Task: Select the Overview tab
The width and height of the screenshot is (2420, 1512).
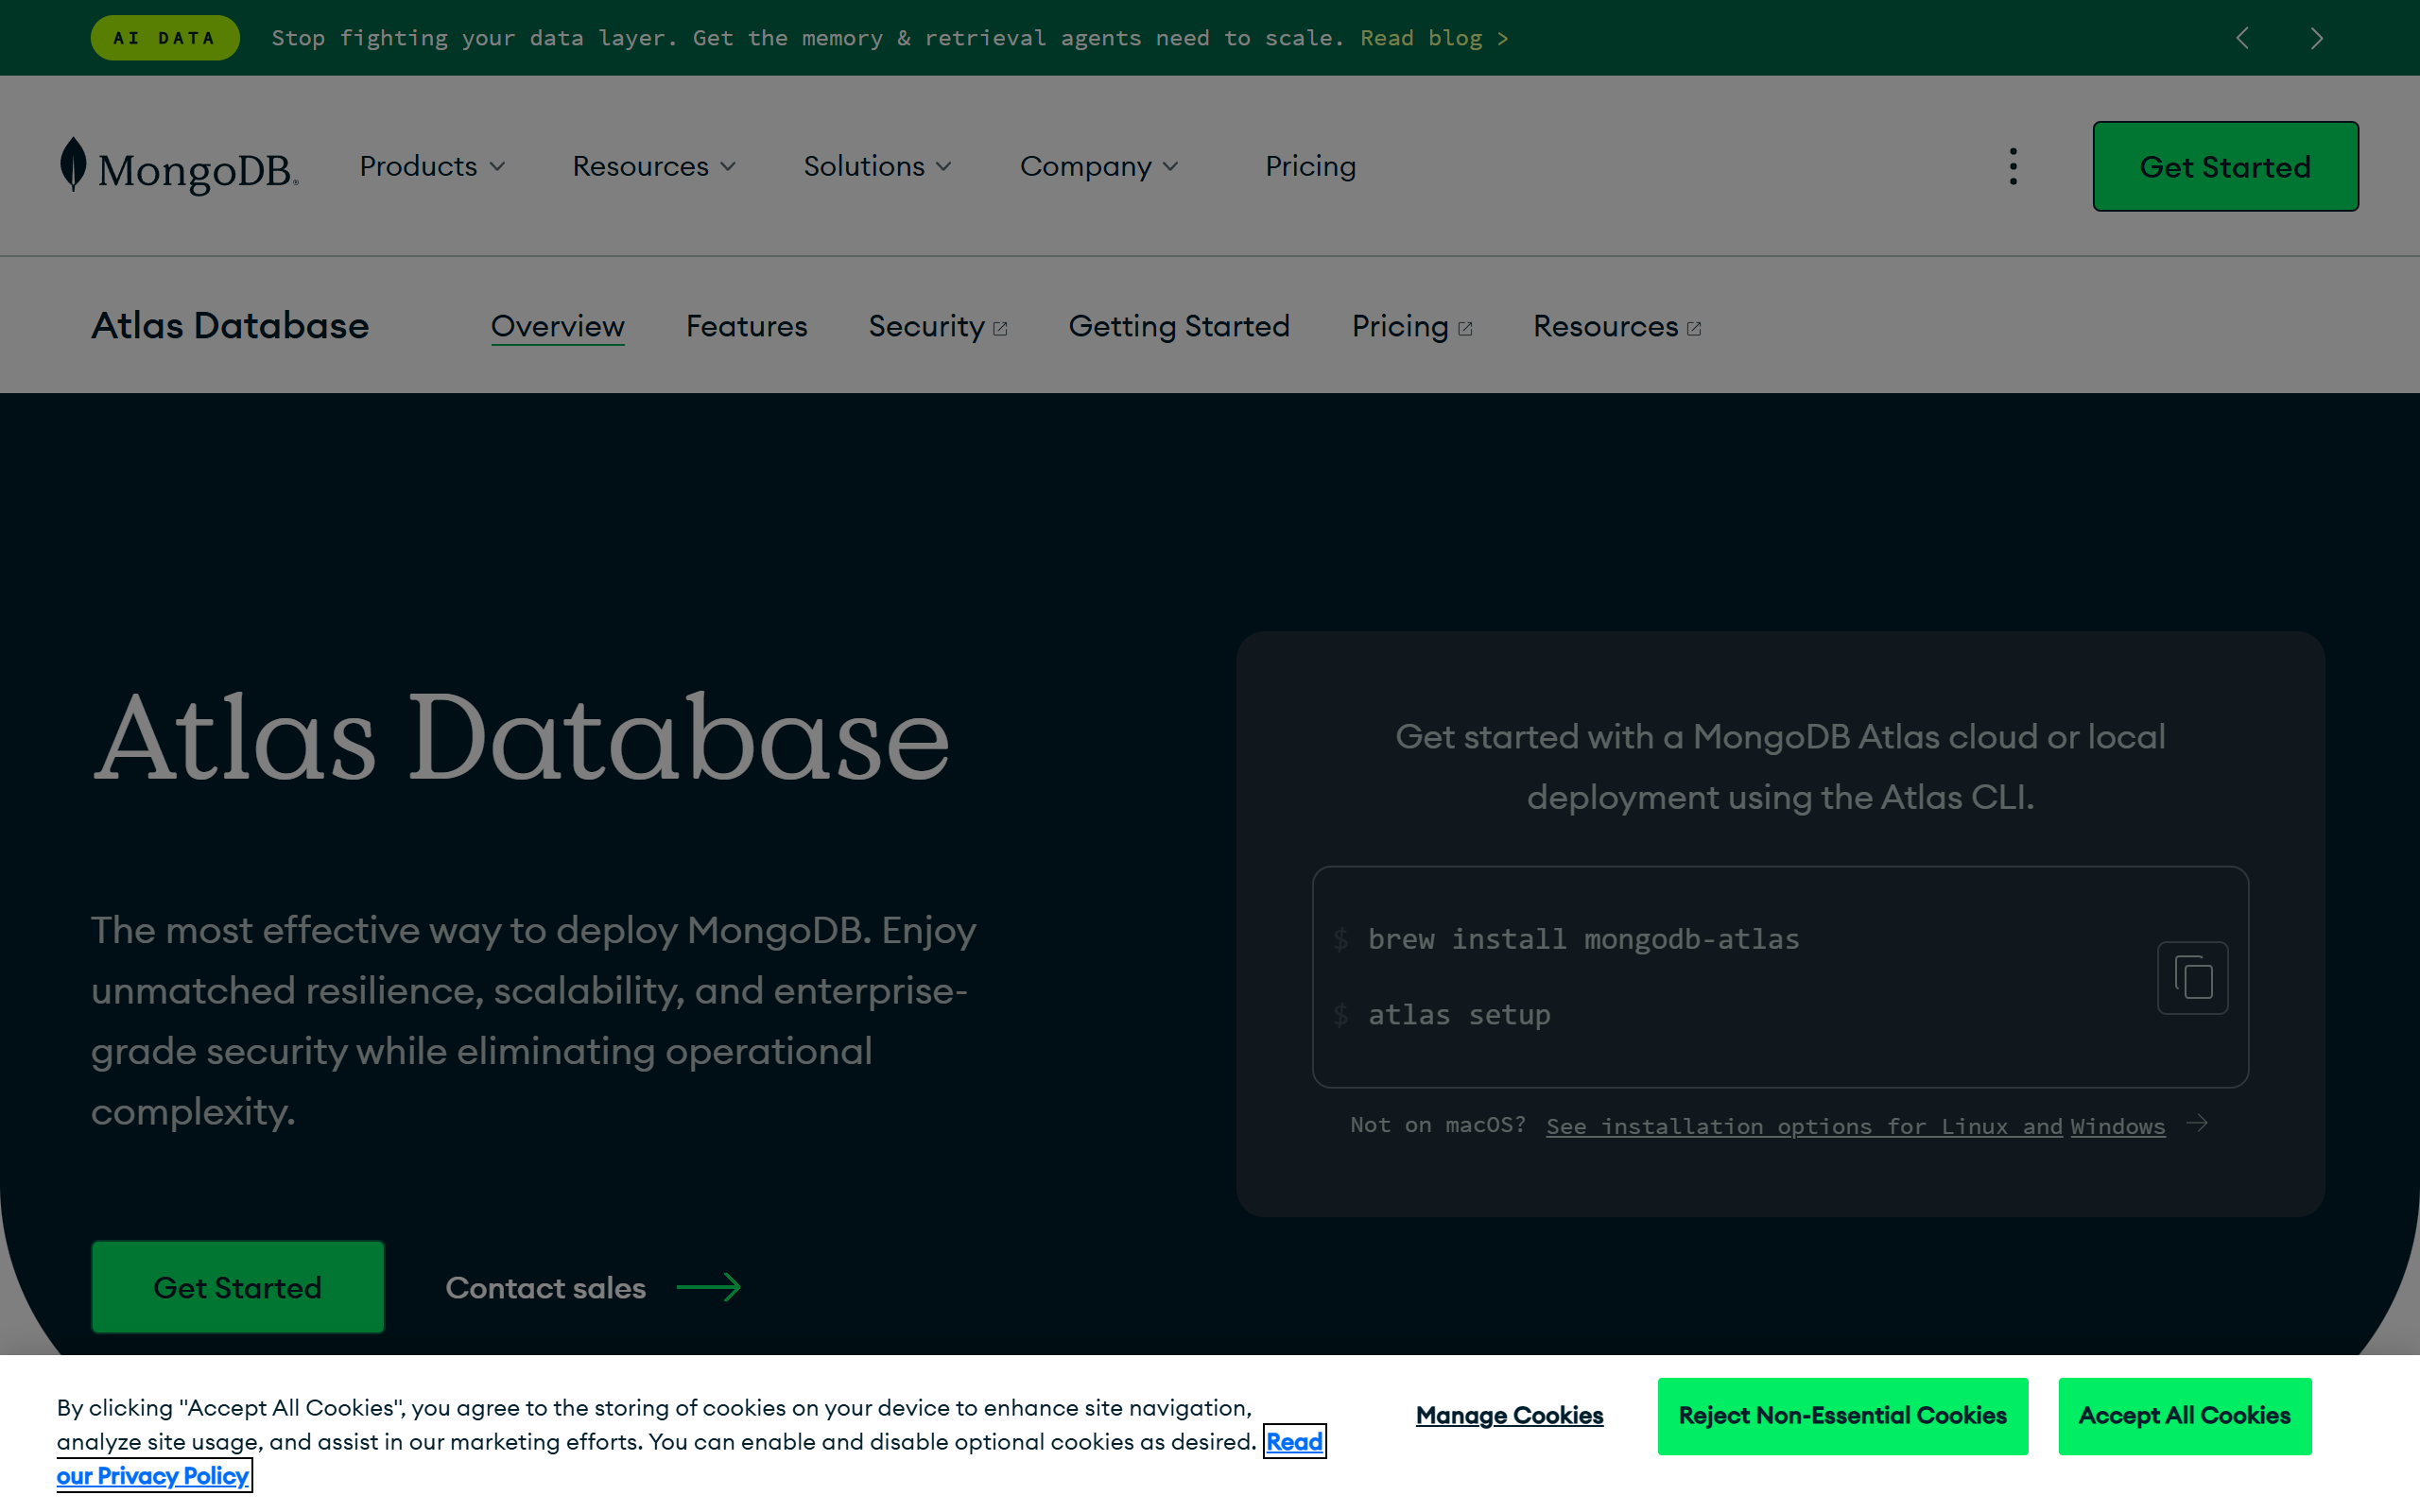Action: (x=557, y=326)
